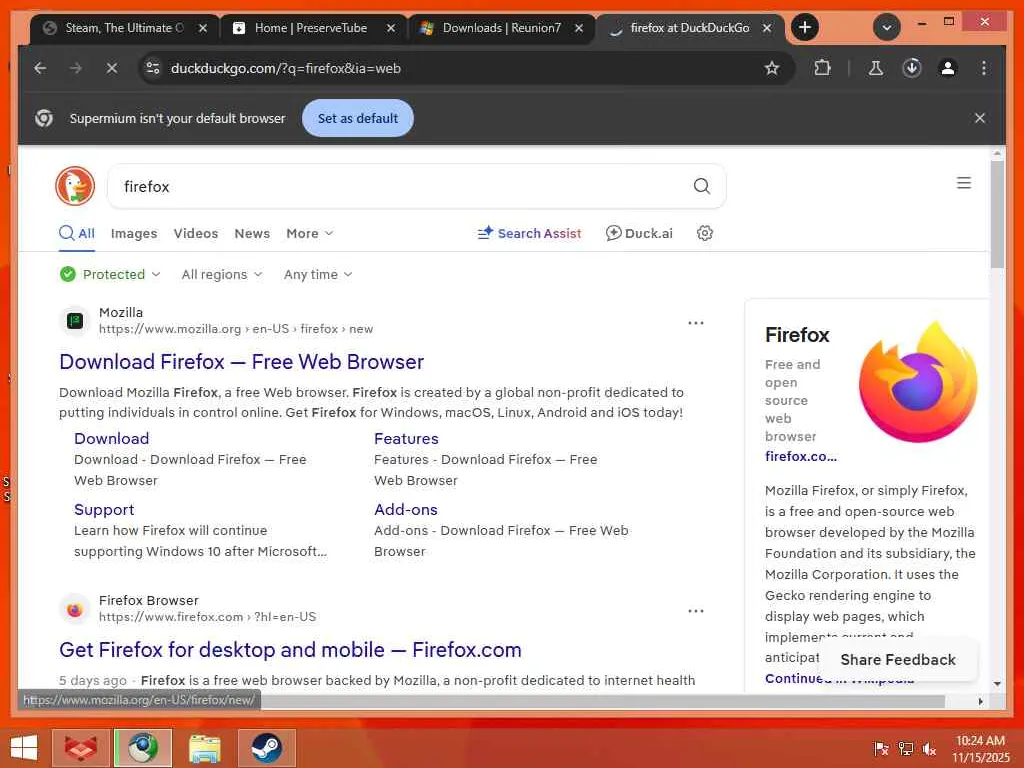
Task: Dismiss the default browser infobar
Action: coord(980,118)
